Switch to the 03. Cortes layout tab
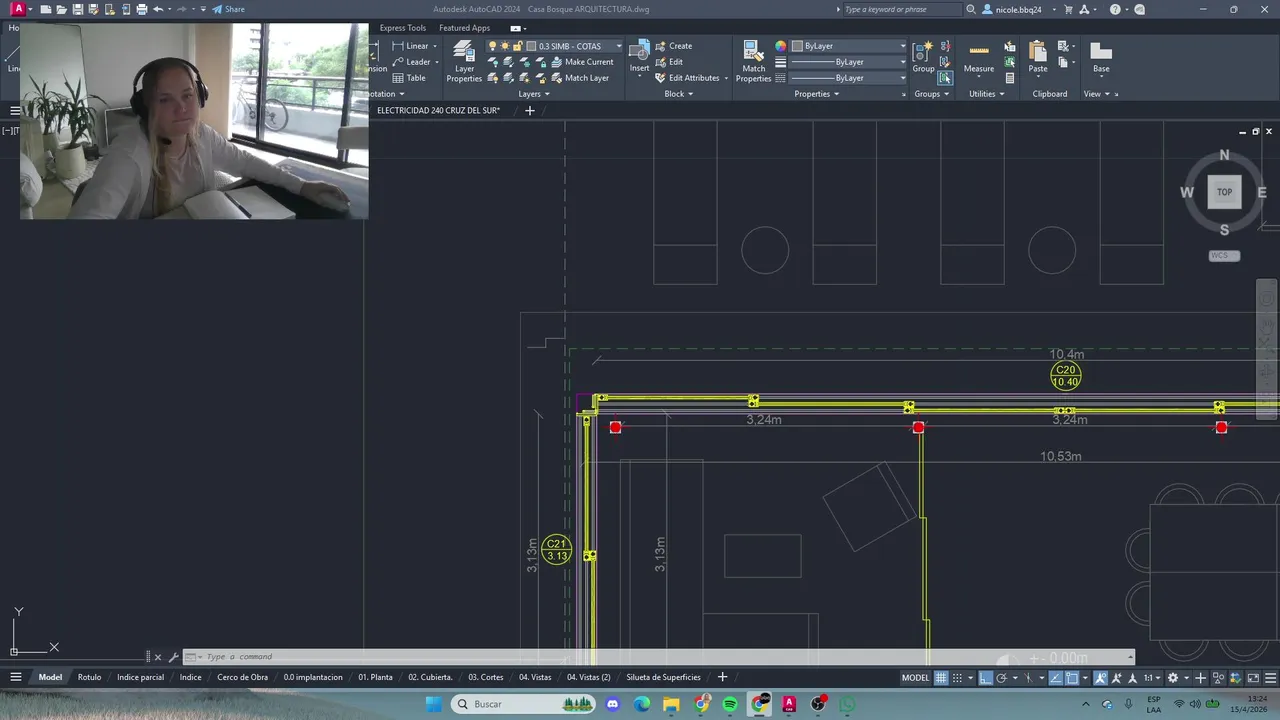The width and height of the screenshot is (1280, 720). click(x=485, y=677)
